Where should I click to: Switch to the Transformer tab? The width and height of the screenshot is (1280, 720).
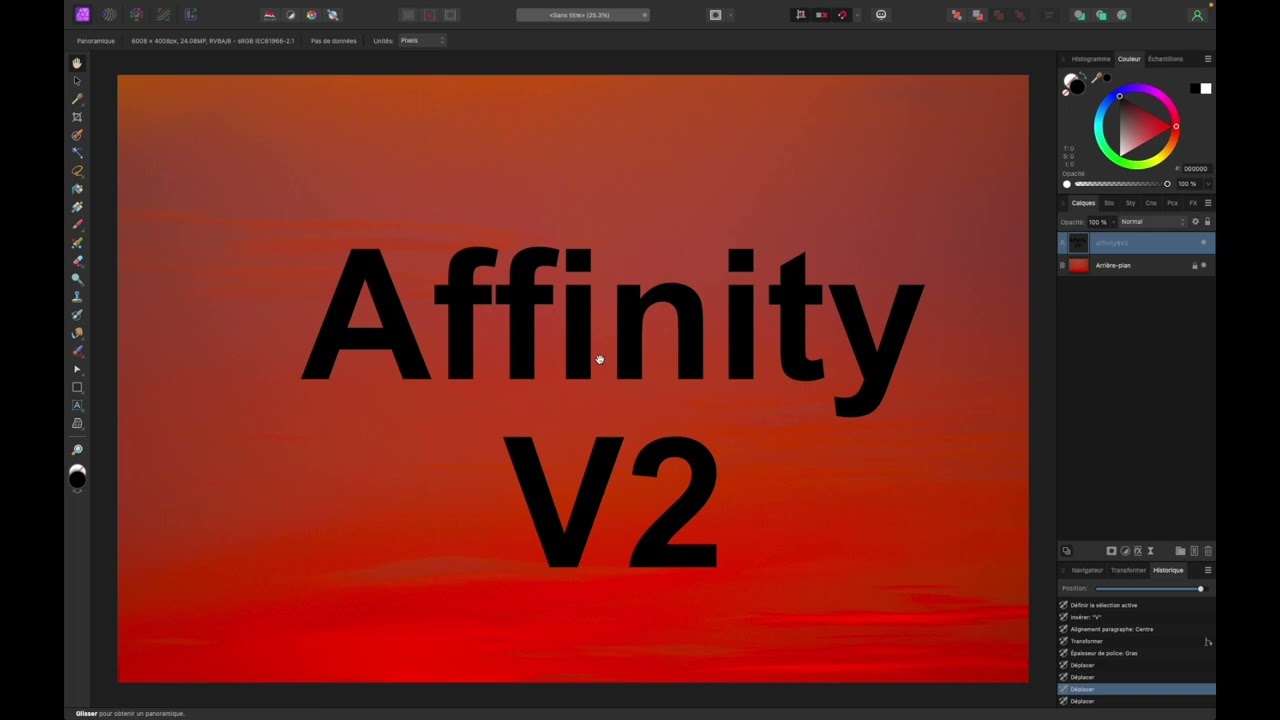click(x=1128, y=570)
